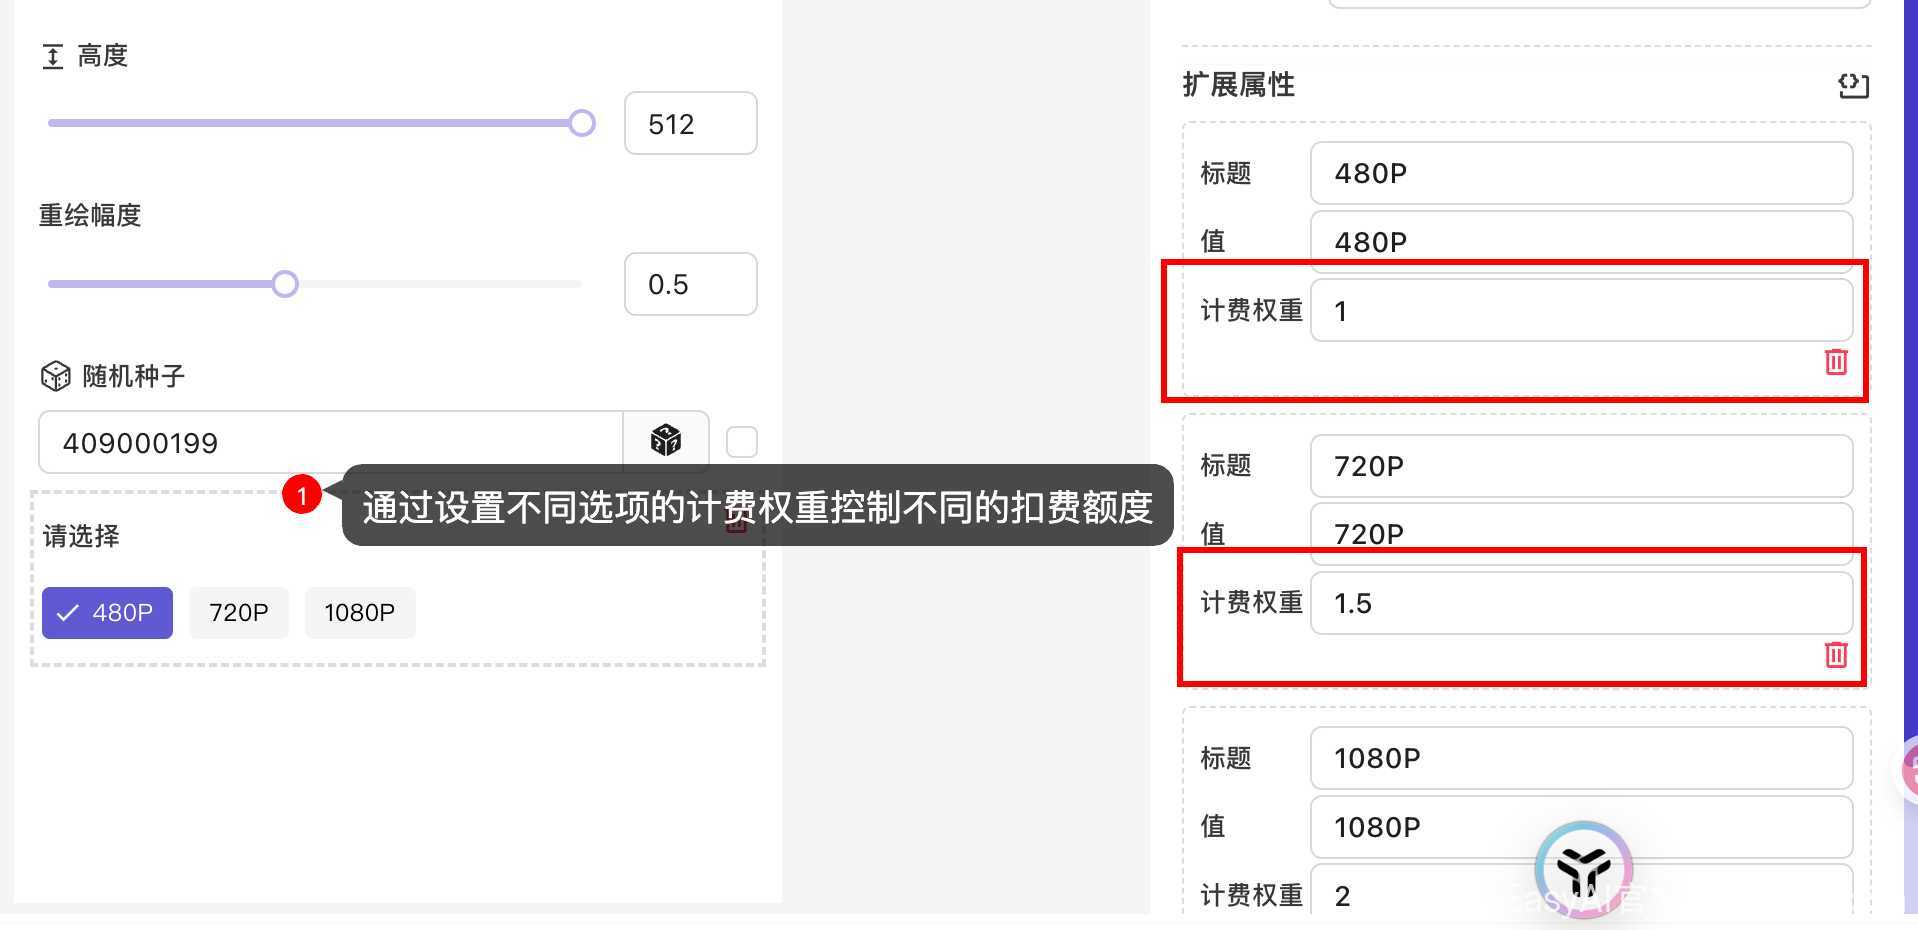Click the 重绘幅度 slider handle

coord(285,284)
